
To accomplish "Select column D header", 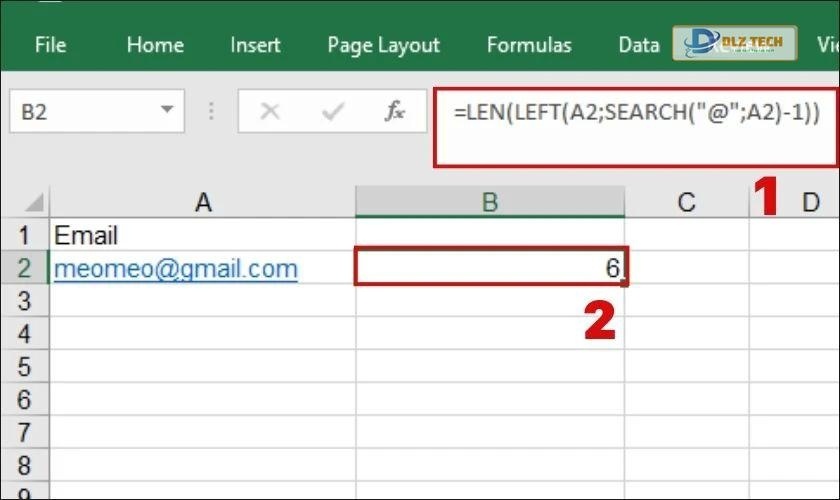I will click(x=811, y=202).
